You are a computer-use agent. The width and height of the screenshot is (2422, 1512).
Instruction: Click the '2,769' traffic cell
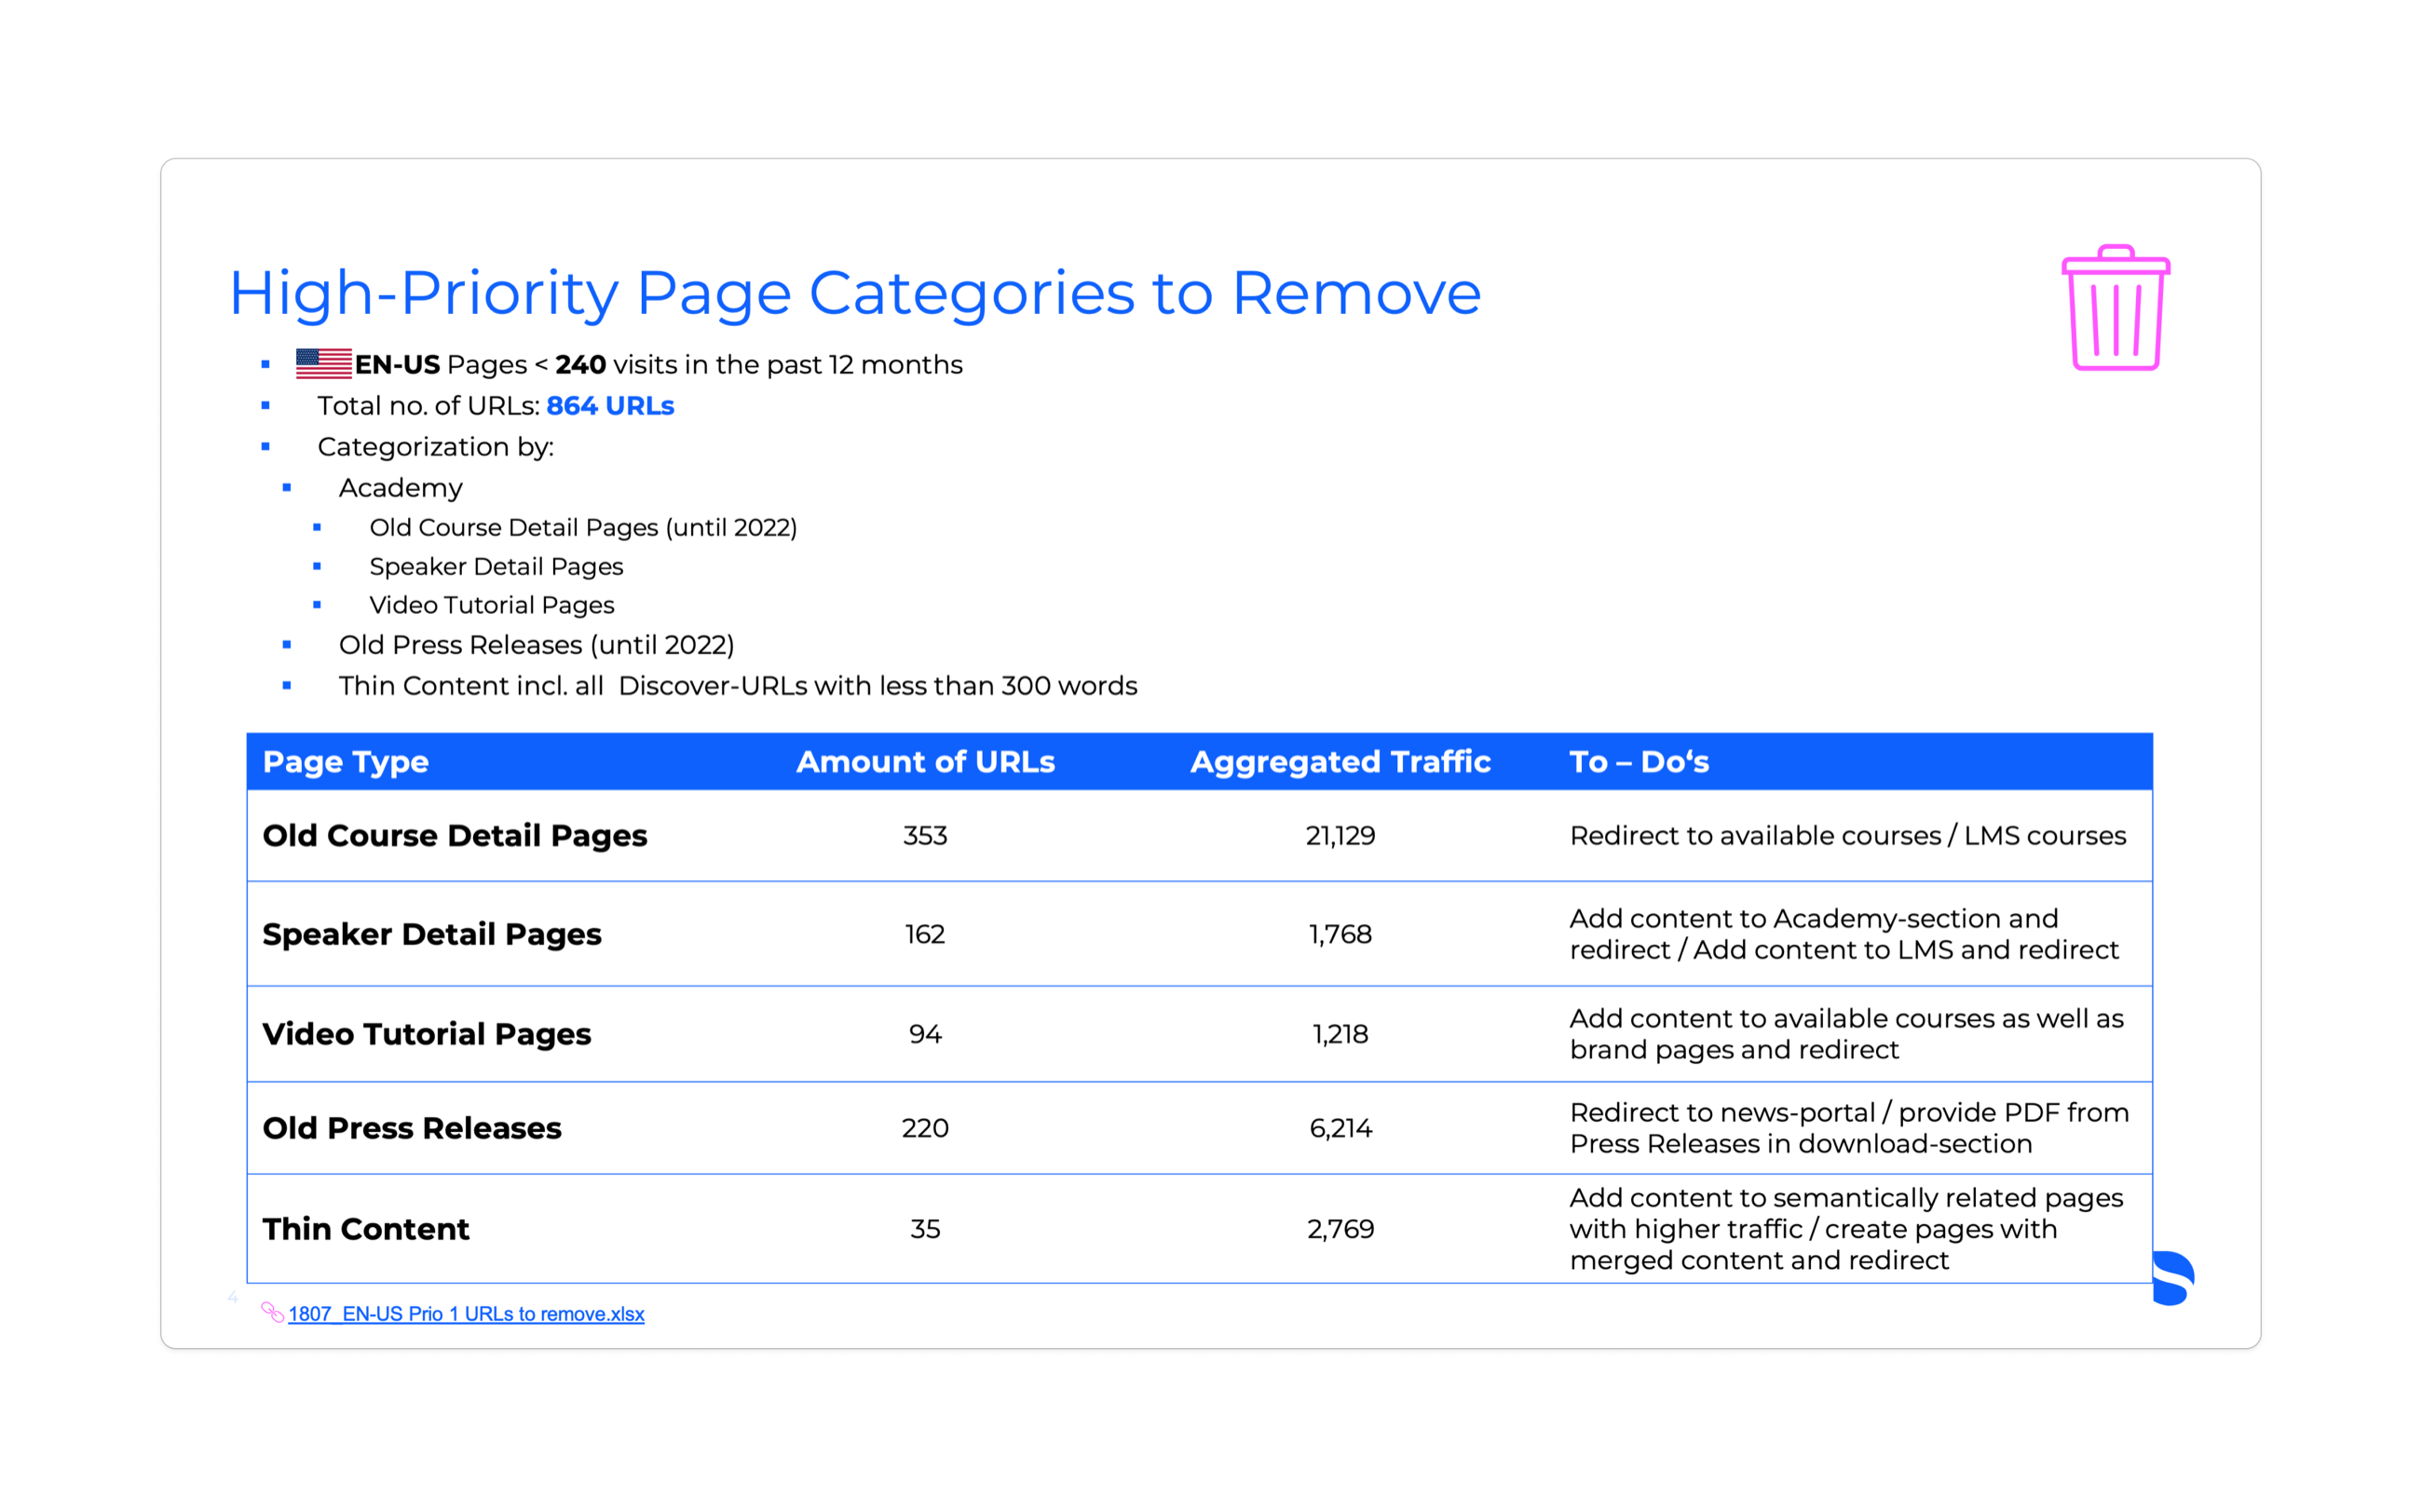click(1340, 1229)
